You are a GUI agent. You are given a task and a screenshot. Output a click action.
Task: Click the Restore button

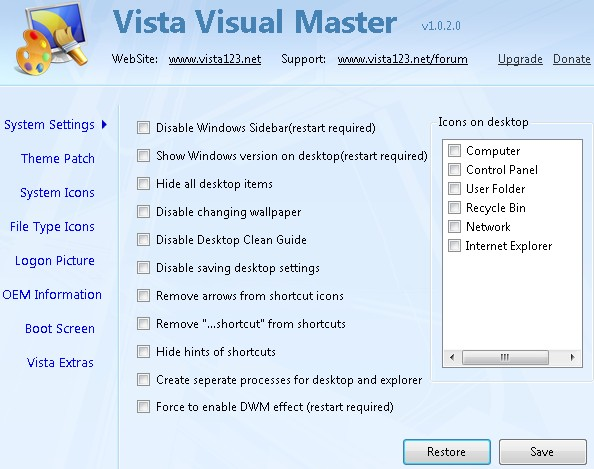click(447, 452)
